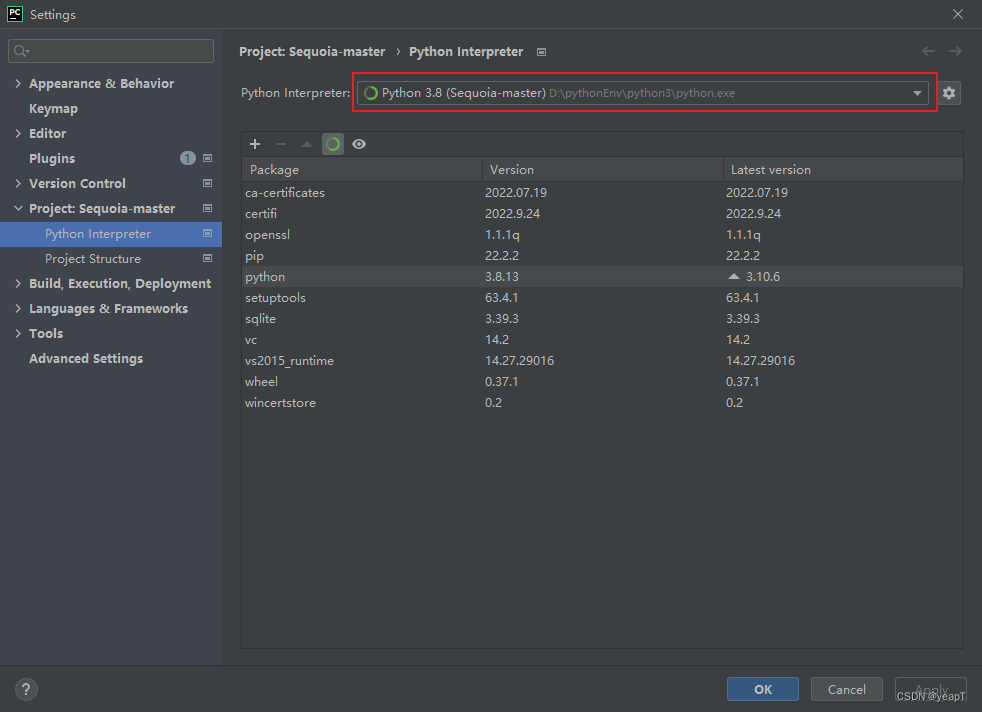This screenshot has height=712, width=982.
Task: Select the setuptools package row
Action: click(602, 297)
